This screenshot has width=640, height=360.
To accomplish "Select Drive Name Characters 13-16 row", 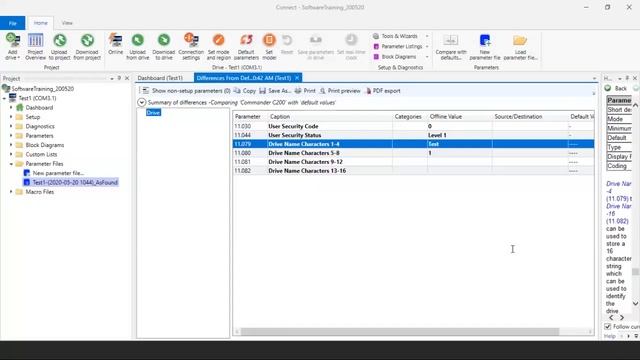I will 413,171.
